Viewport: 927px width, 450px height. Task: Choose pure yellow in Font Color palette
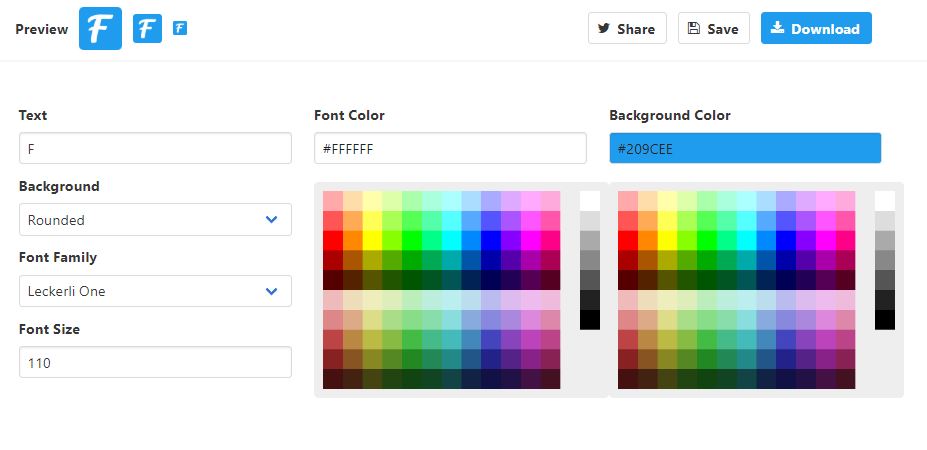coord(372,240)
